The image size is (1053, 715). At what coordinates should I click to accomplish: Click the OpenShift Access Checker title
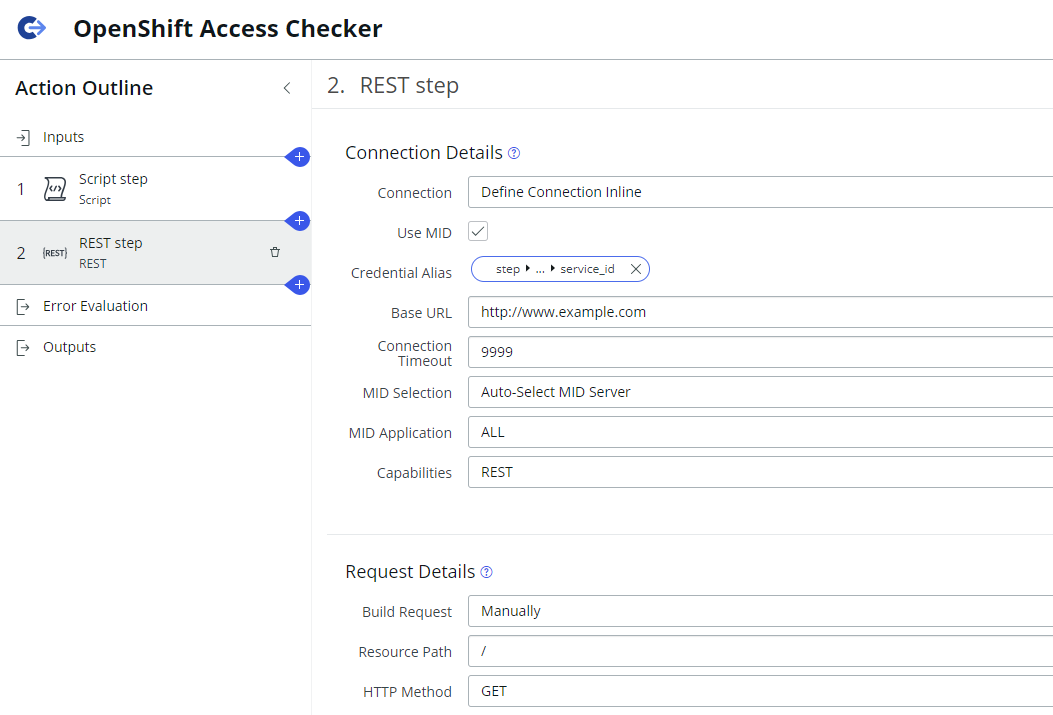tap(228, 29)
